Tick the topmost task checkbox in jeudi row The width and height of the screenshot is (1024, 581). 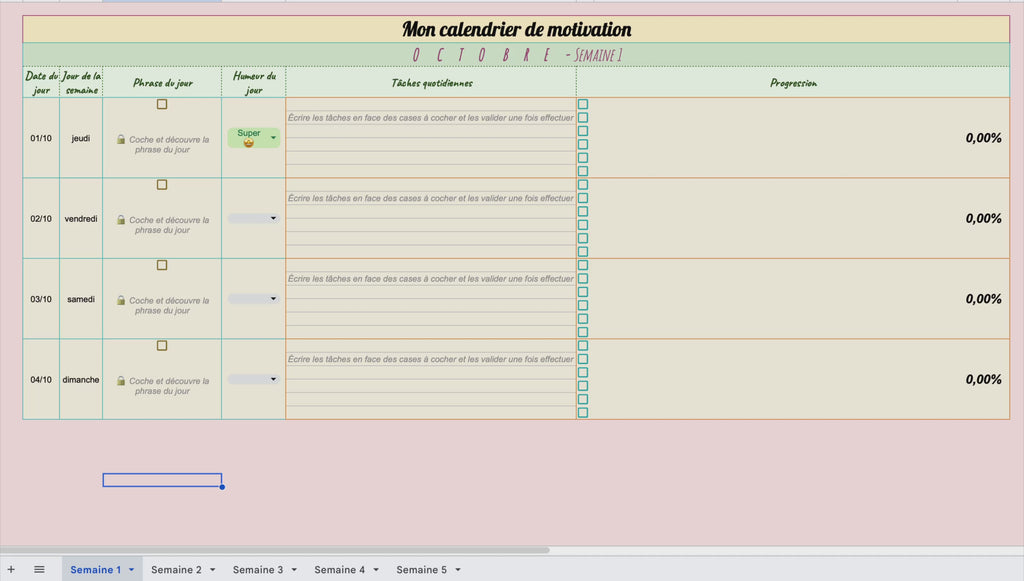[583, 104]
